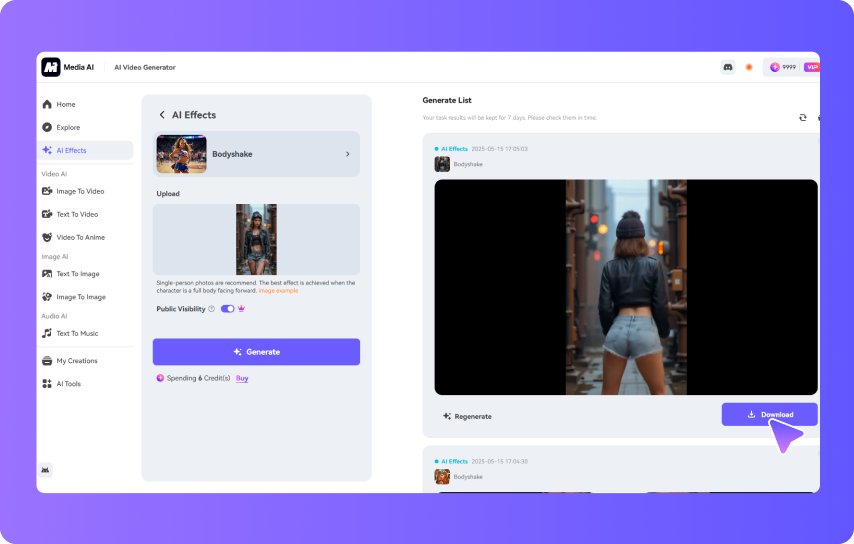
Task: Open Explore from the compass icon
Action: 47,127
